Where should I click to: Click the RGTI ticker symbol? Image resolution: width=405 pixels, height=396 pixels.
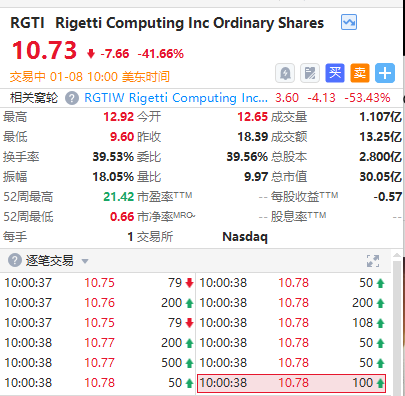27,23
